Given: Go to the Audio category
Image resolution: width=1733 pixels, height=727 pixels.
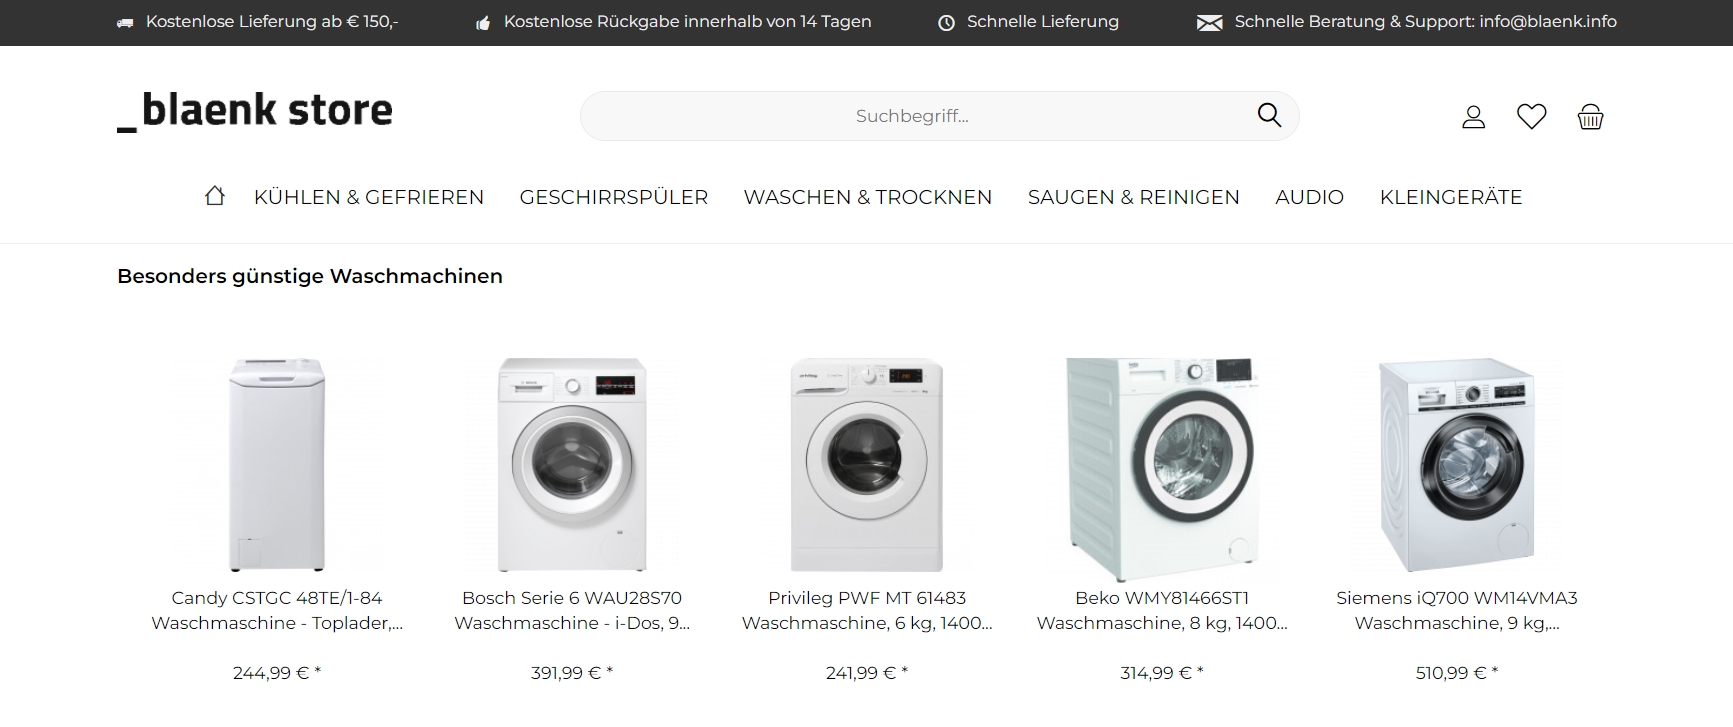Looking at the screenshot, I should [x=1309, y=197].
